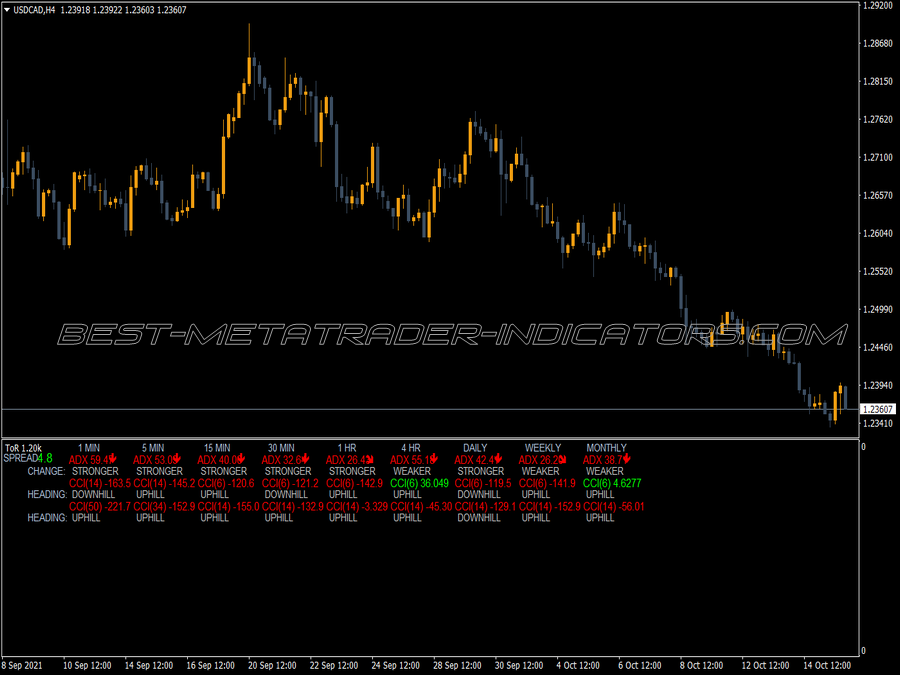This screenshot has width=900, height=675.
Task: Click the CCI(50) -221.7 value
Action: 100,507
